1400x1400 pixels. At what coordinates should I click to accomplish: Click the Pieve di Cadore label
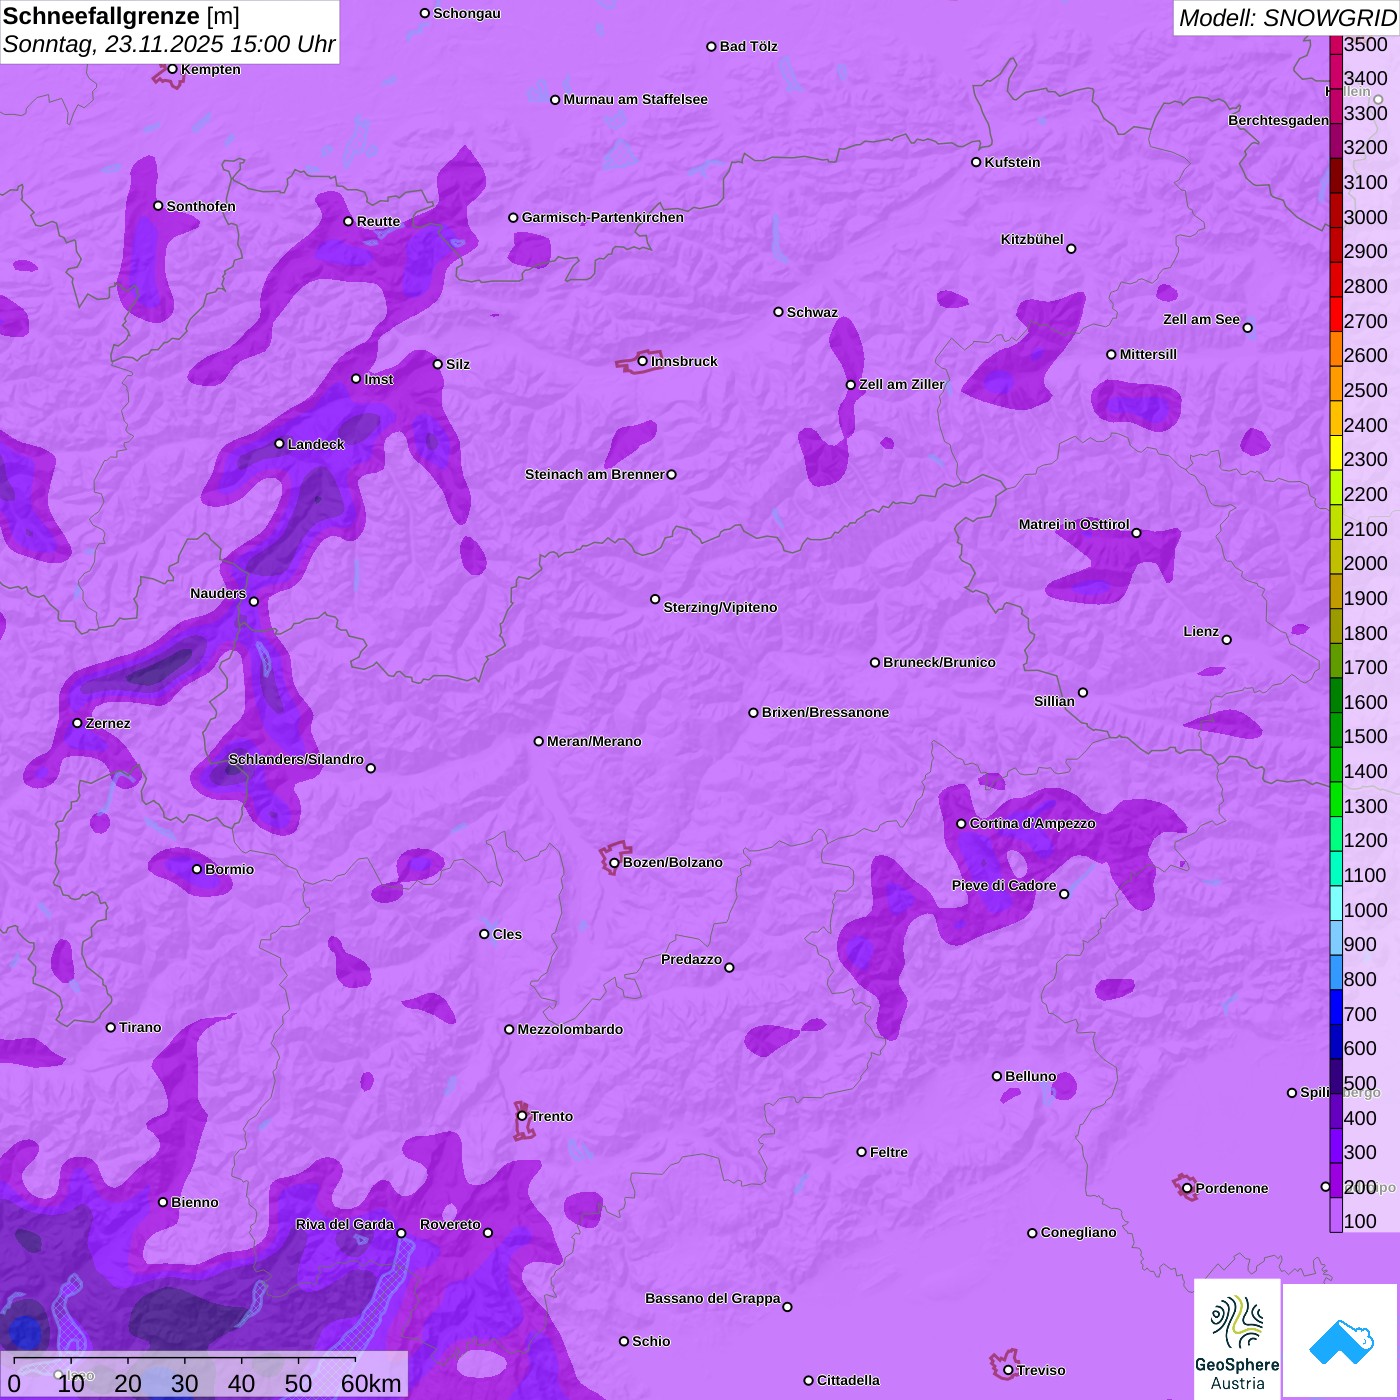pos(1004,885)
